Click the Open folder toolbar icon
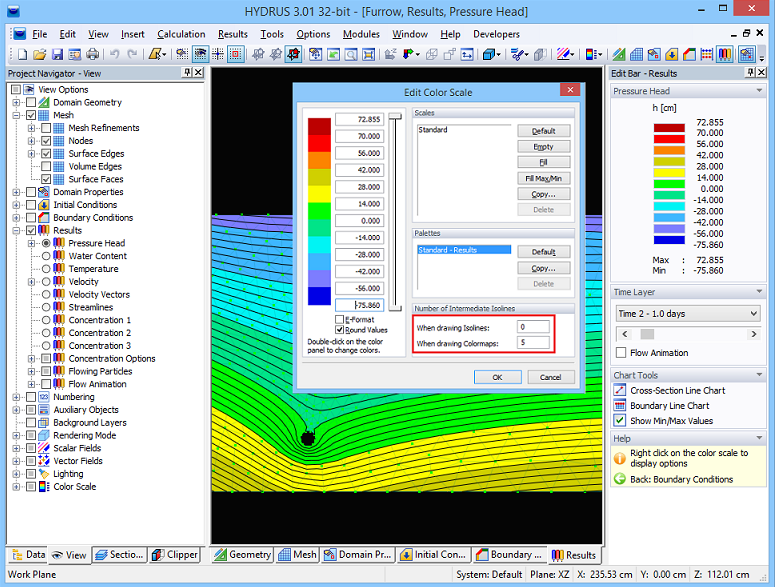This screenshot has height=587, width=775. [x=40, y=54]
